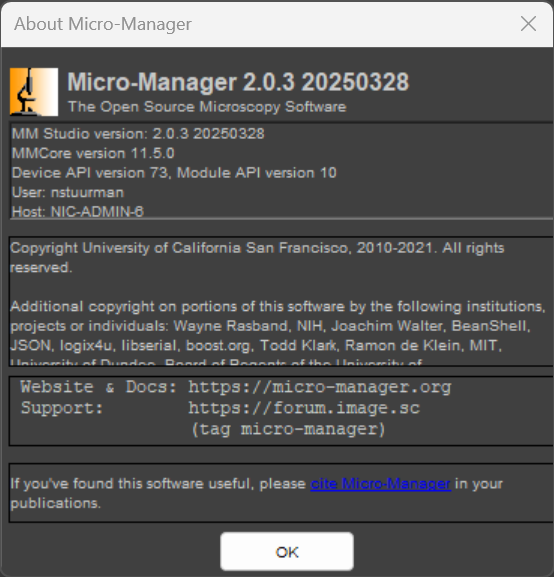Click the Micro-Manager microscope logo icon
The height and width of the screenshot is (577, 554).
coord(34,92)
